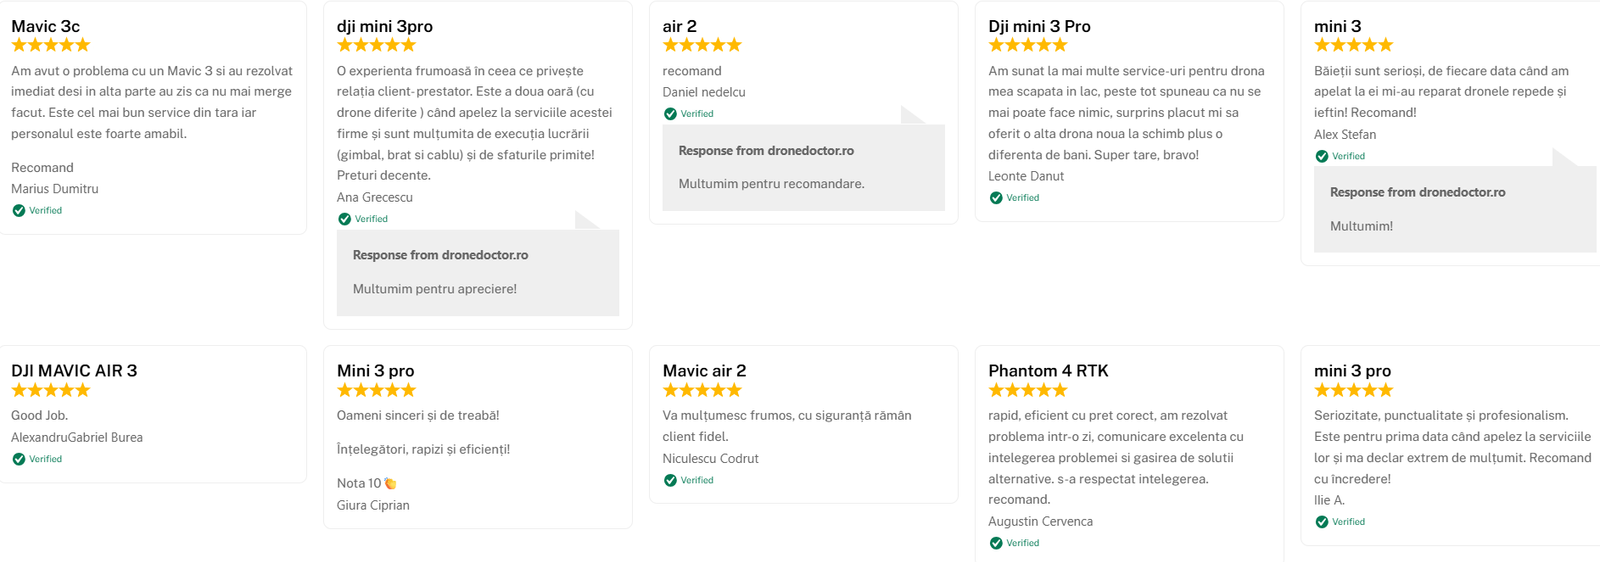Click the "Mavic air 2" review heading
This screenshot has height=562, width=1600.
(704, 371)
